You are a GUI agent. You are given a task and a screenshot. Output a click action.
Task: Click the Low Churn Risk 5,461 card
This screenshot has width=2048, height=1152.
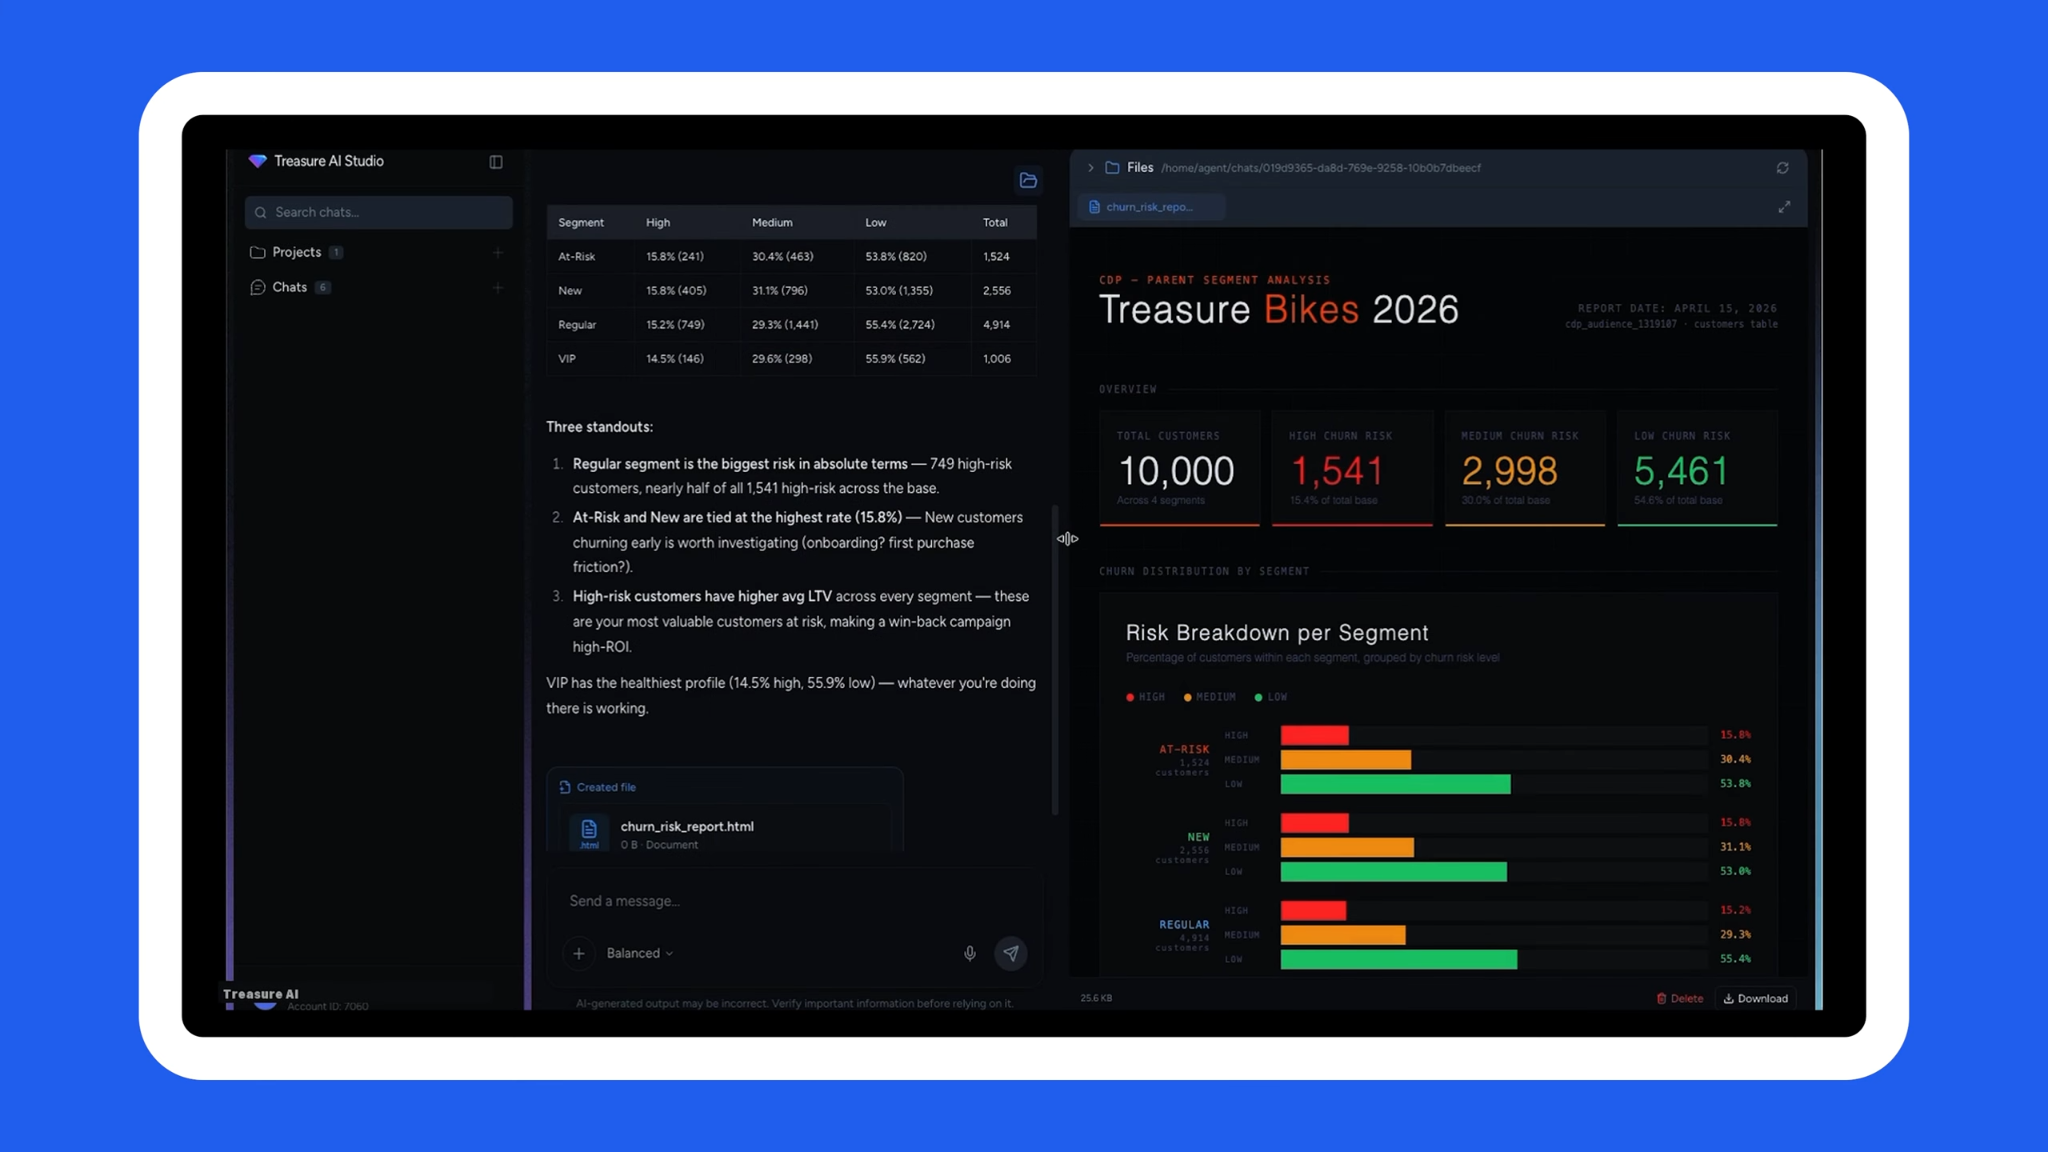[x=1697, y=468]
